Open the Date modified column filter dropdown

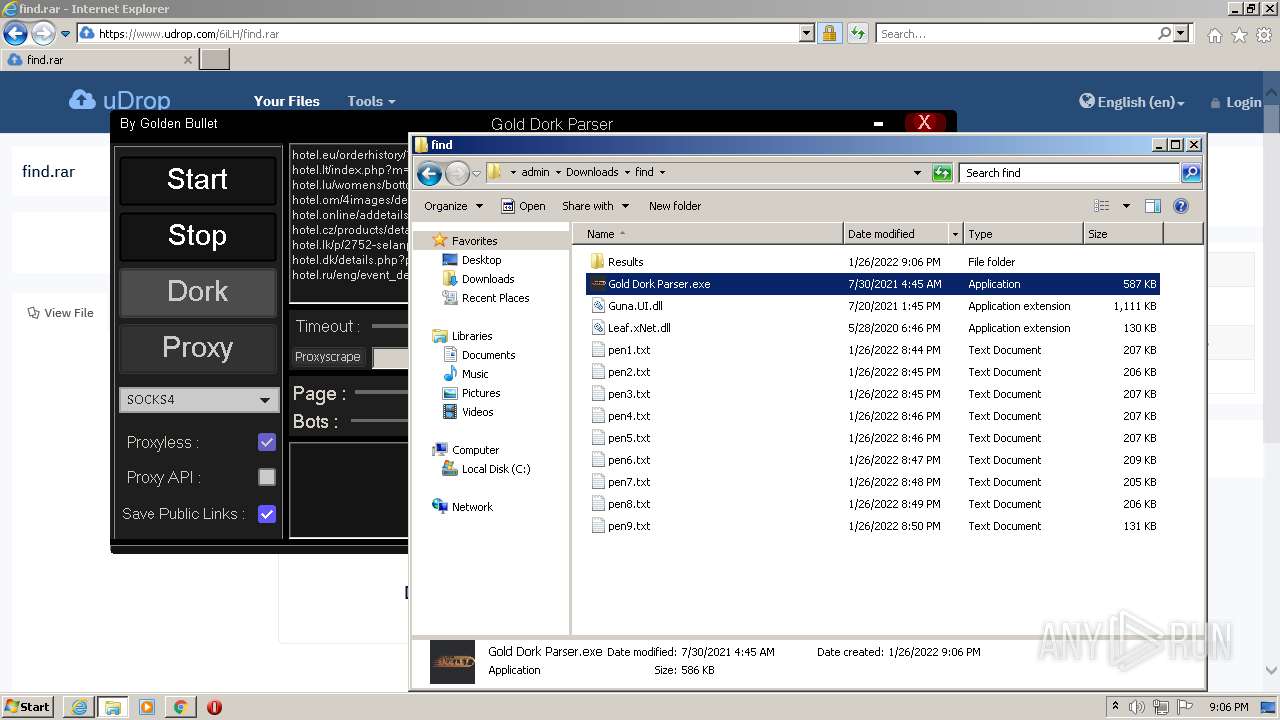(x=955, y=234)
